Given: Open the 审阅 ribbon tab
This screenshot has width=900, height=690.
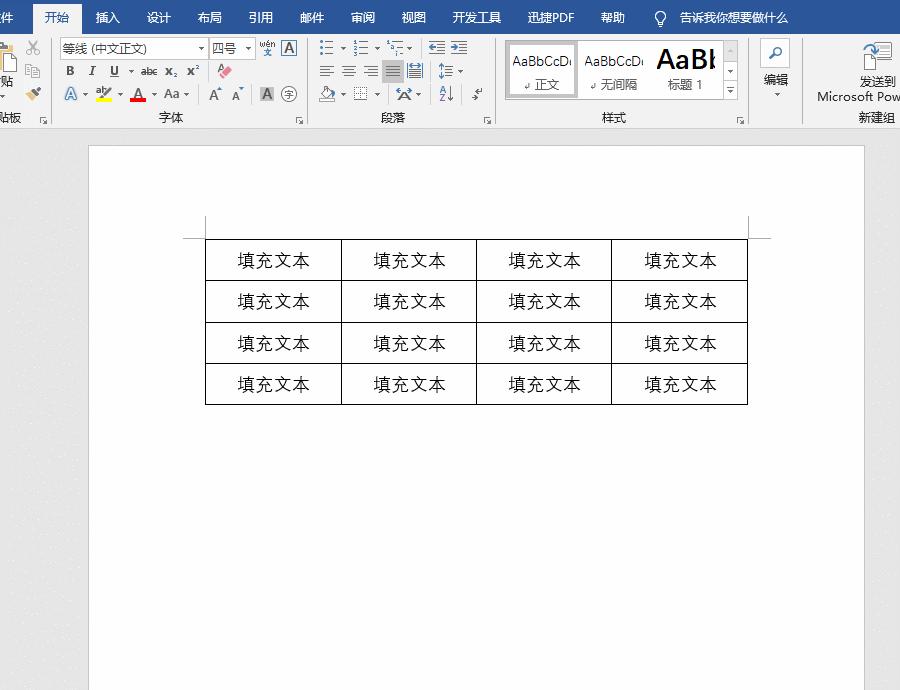Looking at the screenshot, I should (362, 17).
